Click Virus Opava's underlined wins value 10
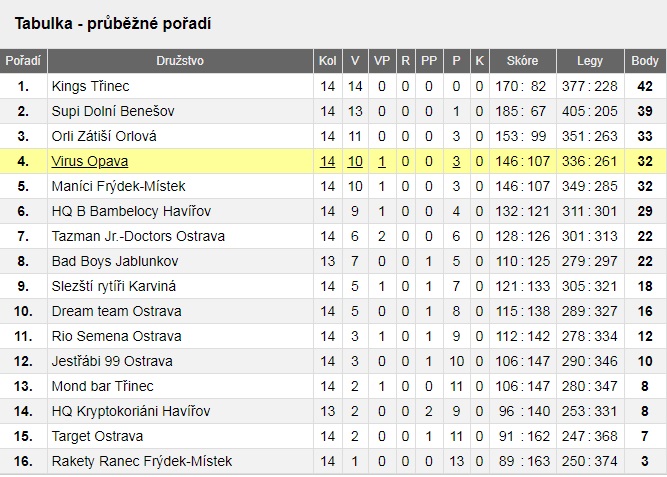 355,161
